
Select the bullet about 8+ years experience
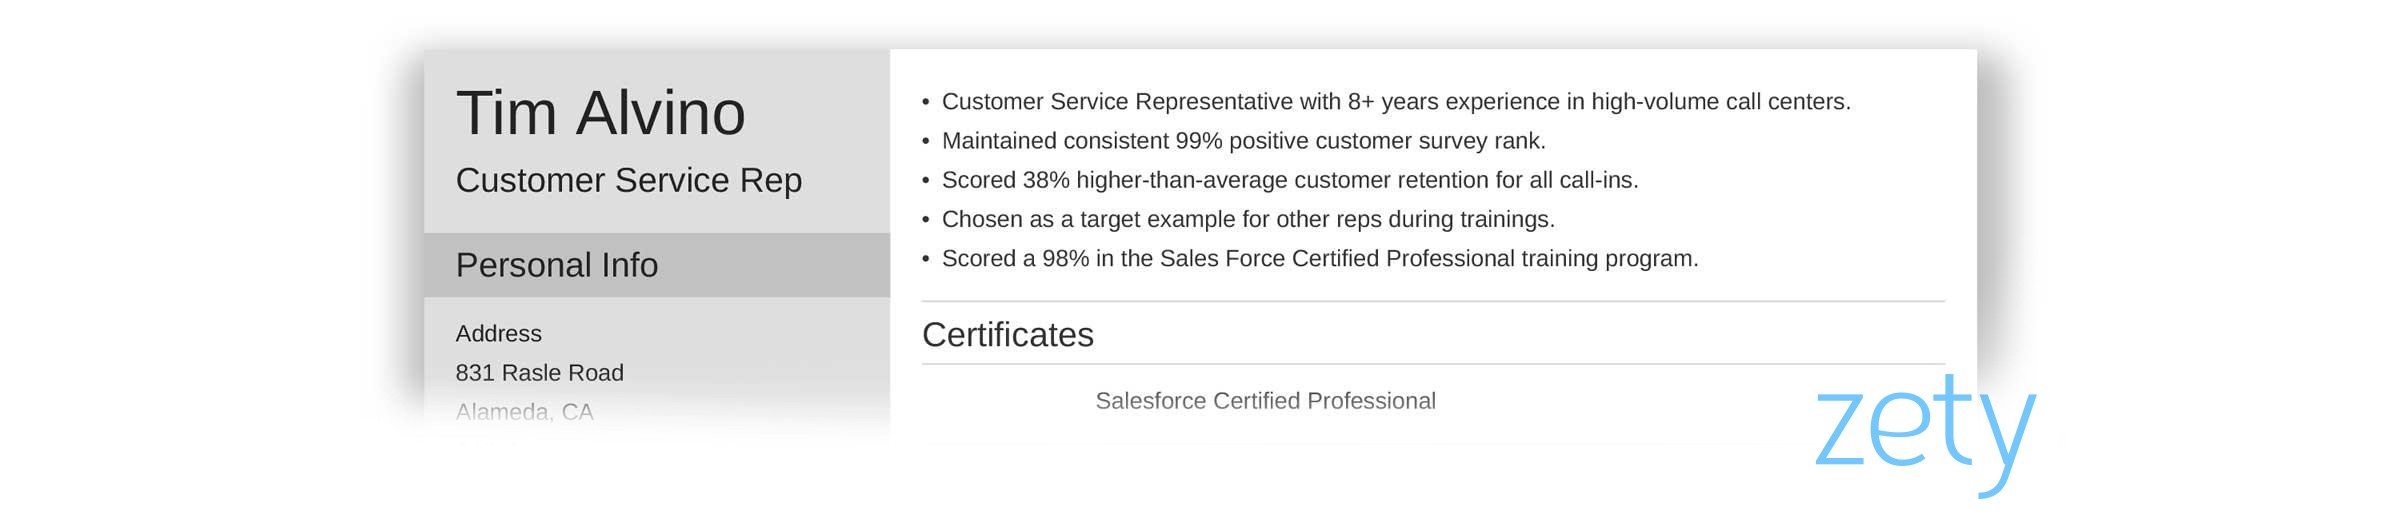point(1396,102)
